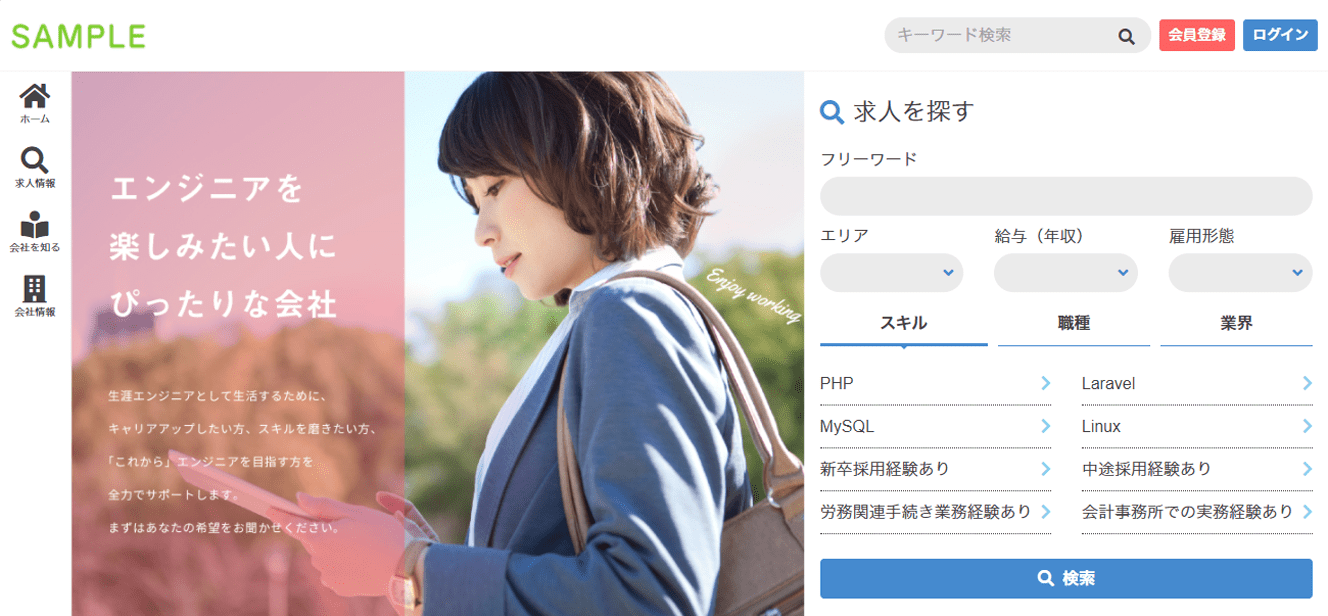This screenshot has width=1328, height=616.
Task: Click the arrow icon beside Laravel
Action: pos(1307,383)
